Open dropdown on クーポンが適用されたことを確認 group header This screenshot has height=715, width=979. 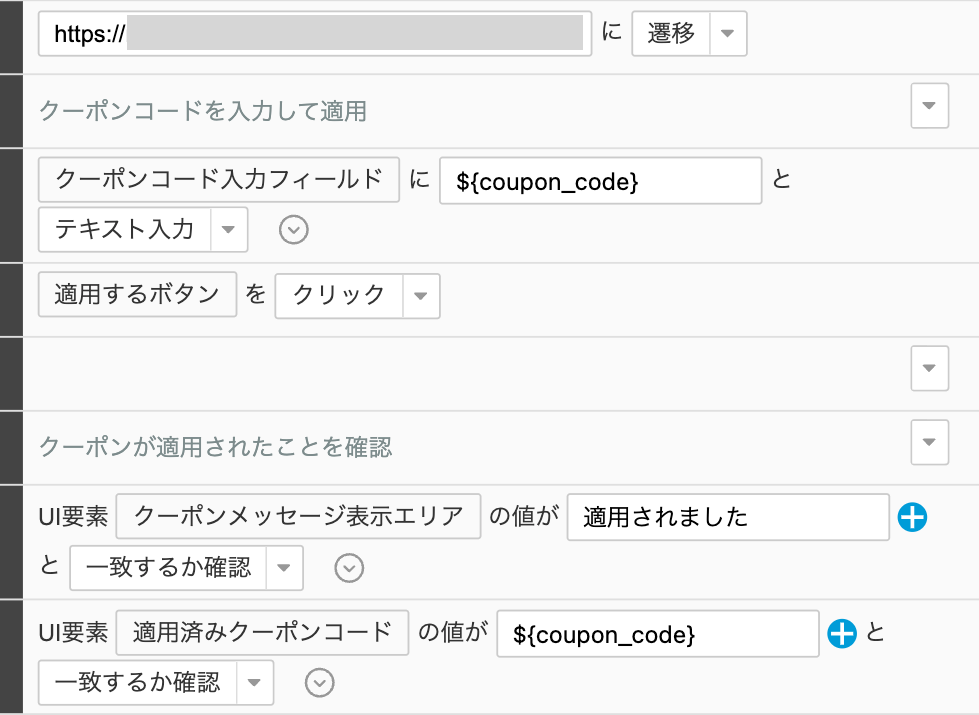click(929, 441)
